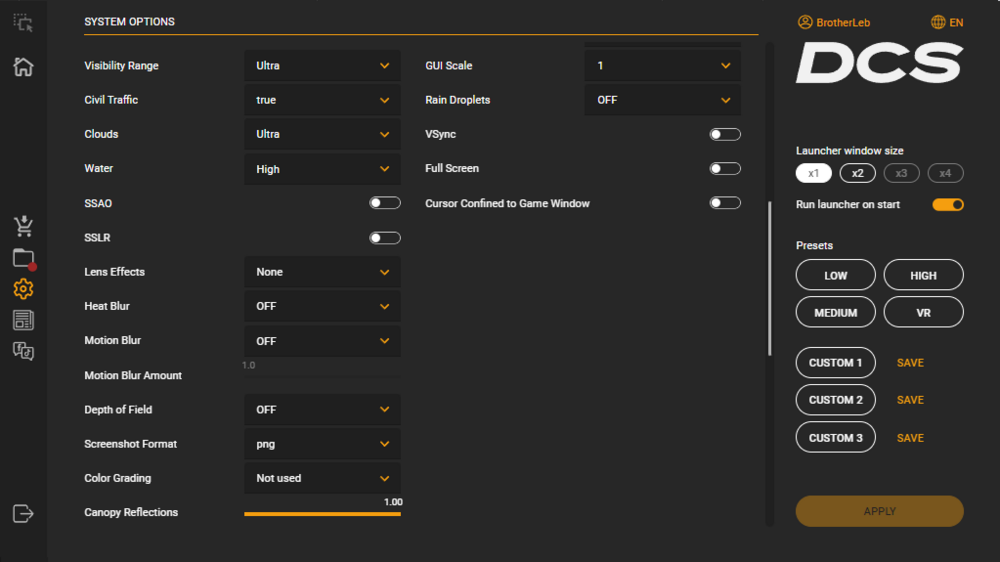Select the x2 launcher window size

857,173
